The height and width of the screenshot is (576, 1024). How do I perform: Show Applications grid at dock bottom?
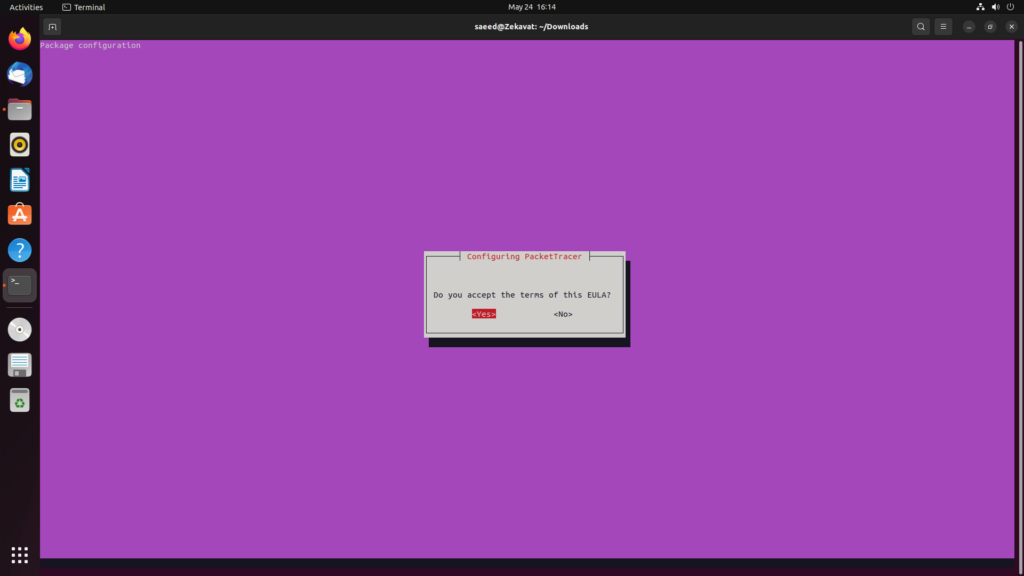pyautogui.click(x=20, y=554)
